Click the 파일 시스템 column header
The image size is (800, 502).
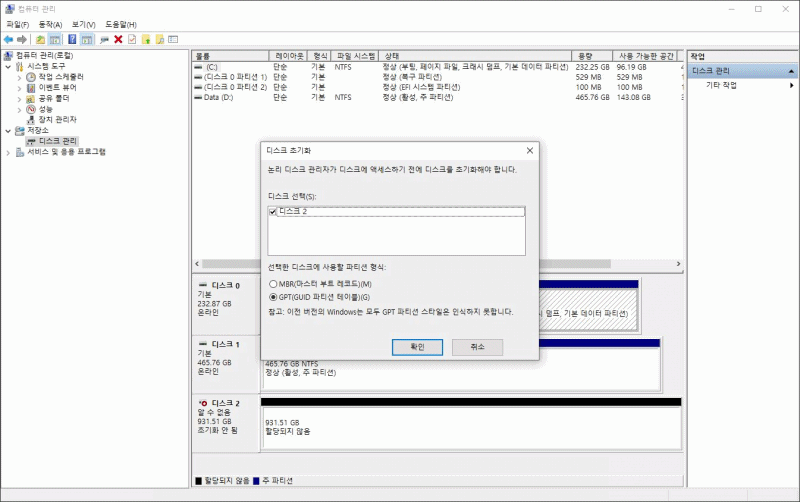tap(355, 56)
